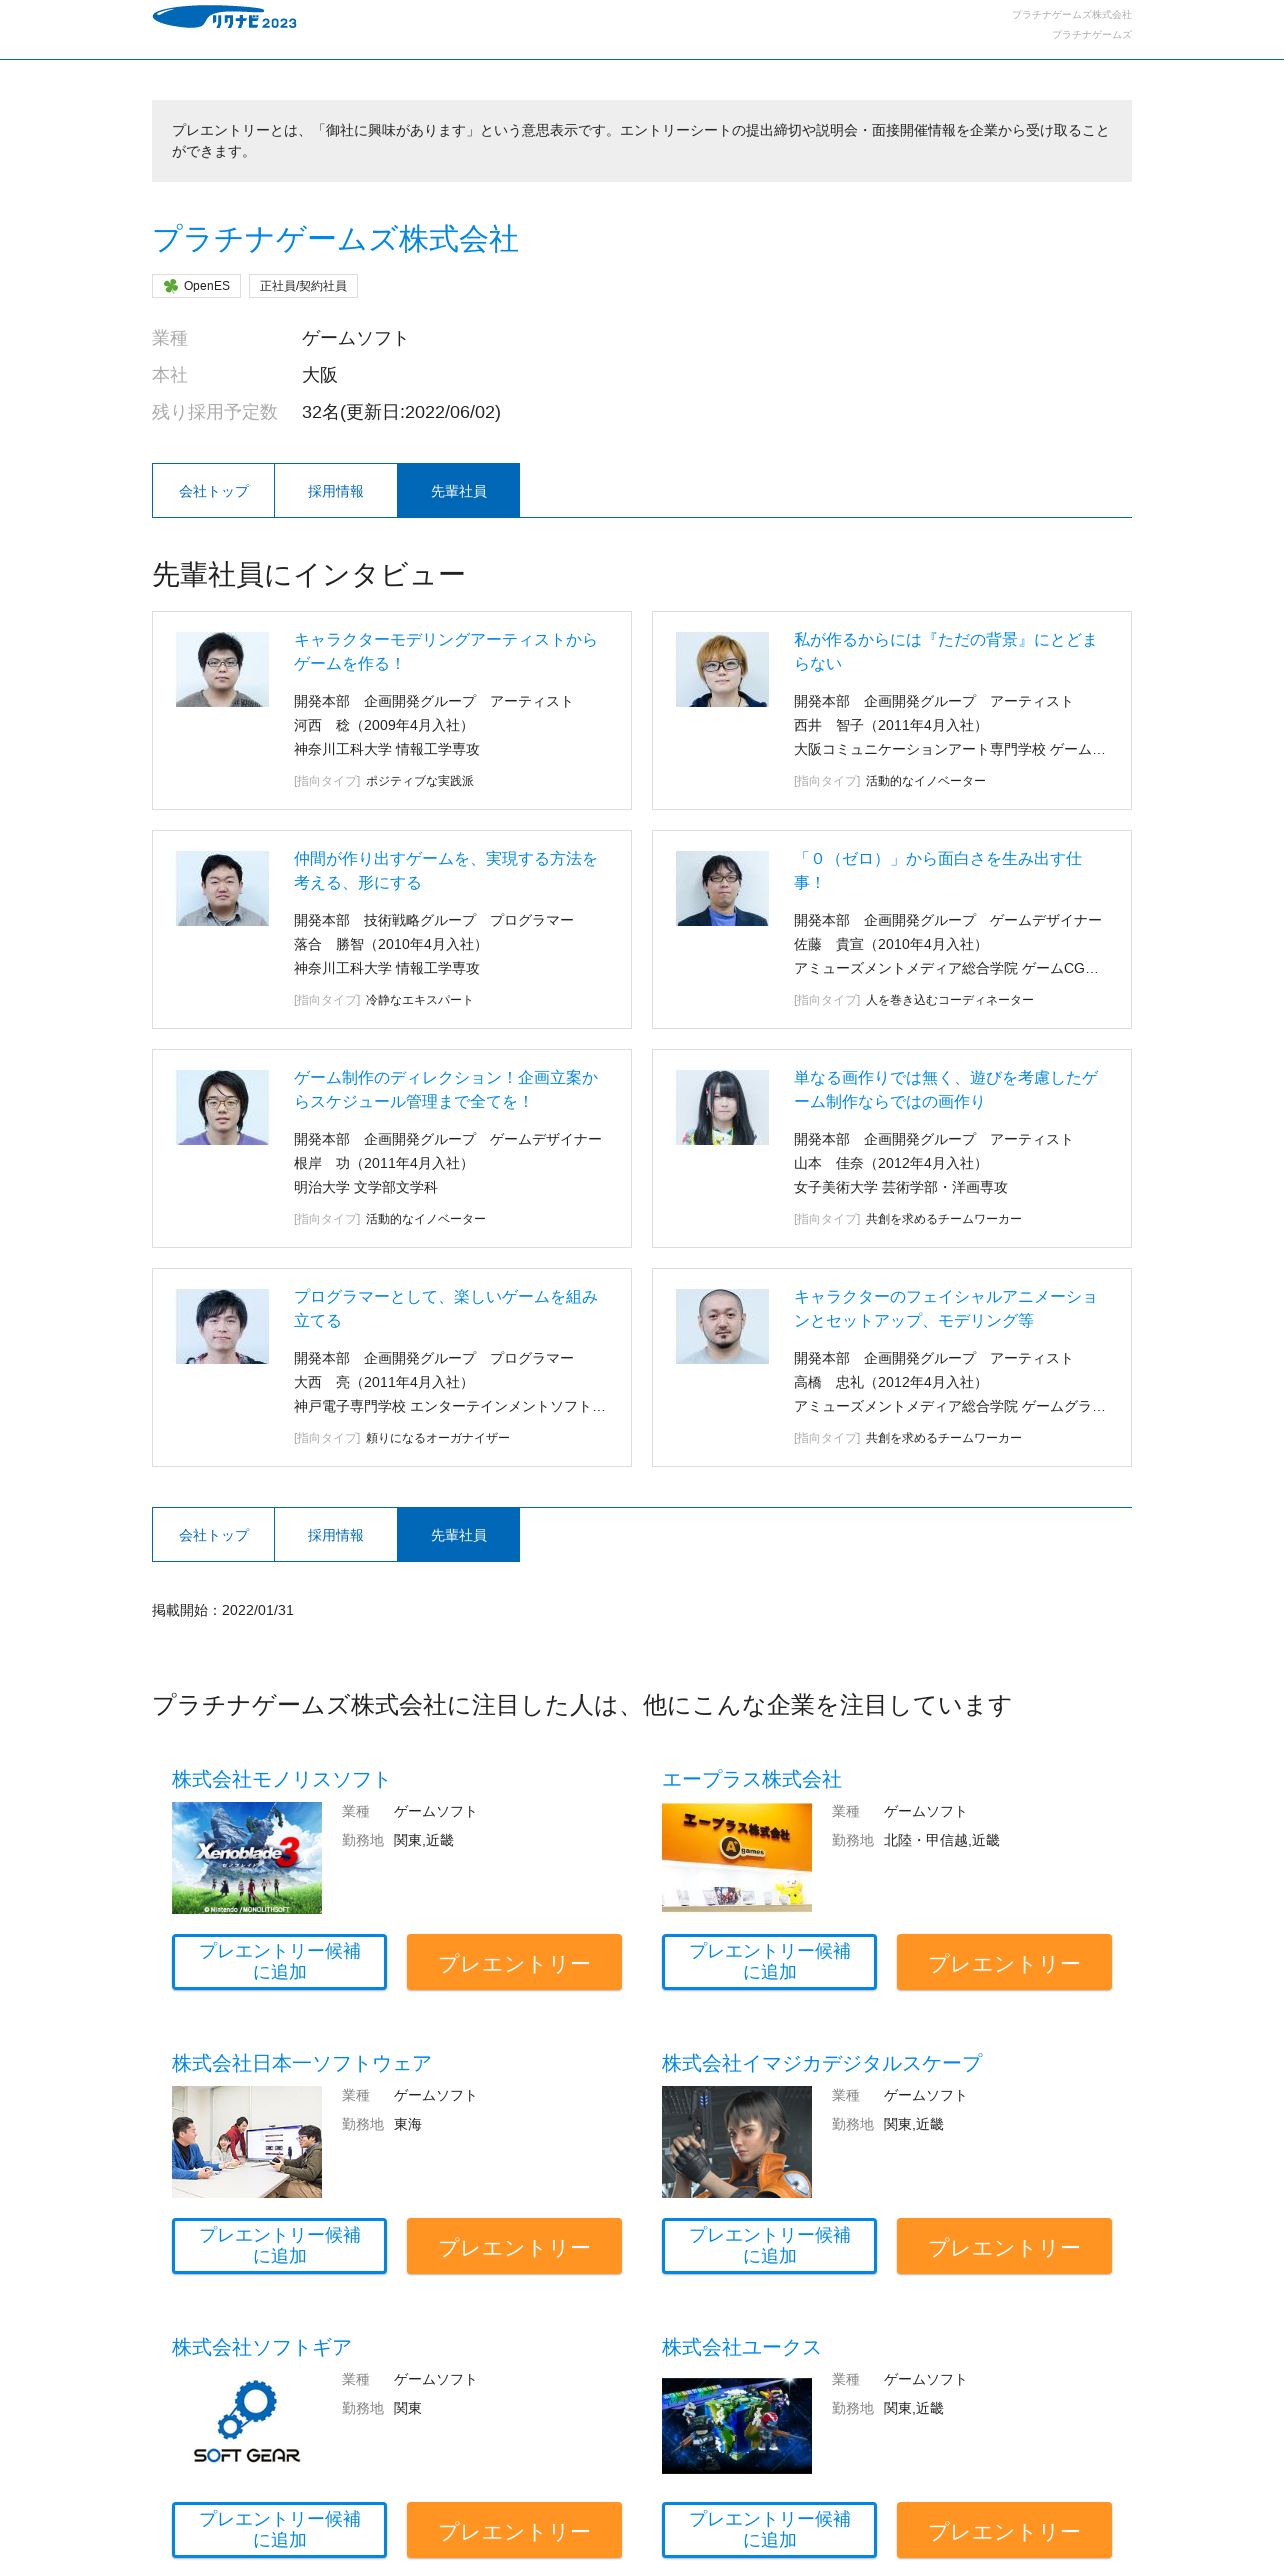Image resolution: width=1284 pixels, height=2568 pixels.
Task: Open 株式会社モノリスソフト company link
Action: (281, 1780)
